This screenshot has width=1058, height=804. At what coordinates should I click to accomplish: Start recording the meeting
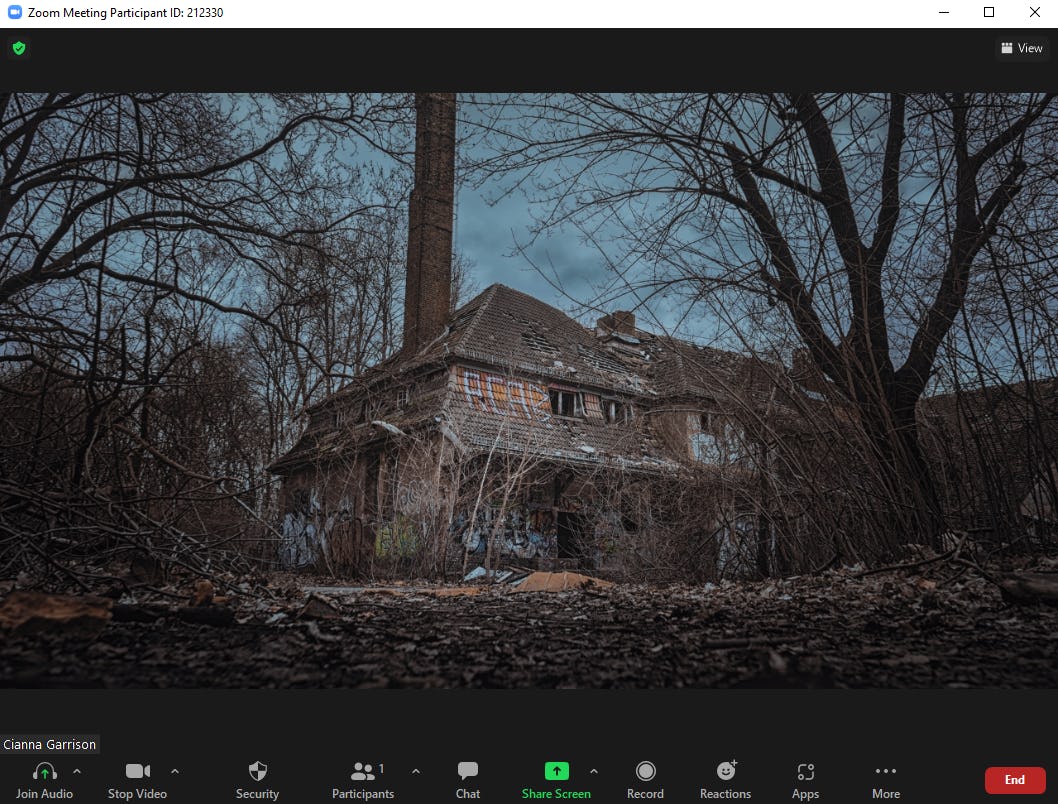[645, 771]
